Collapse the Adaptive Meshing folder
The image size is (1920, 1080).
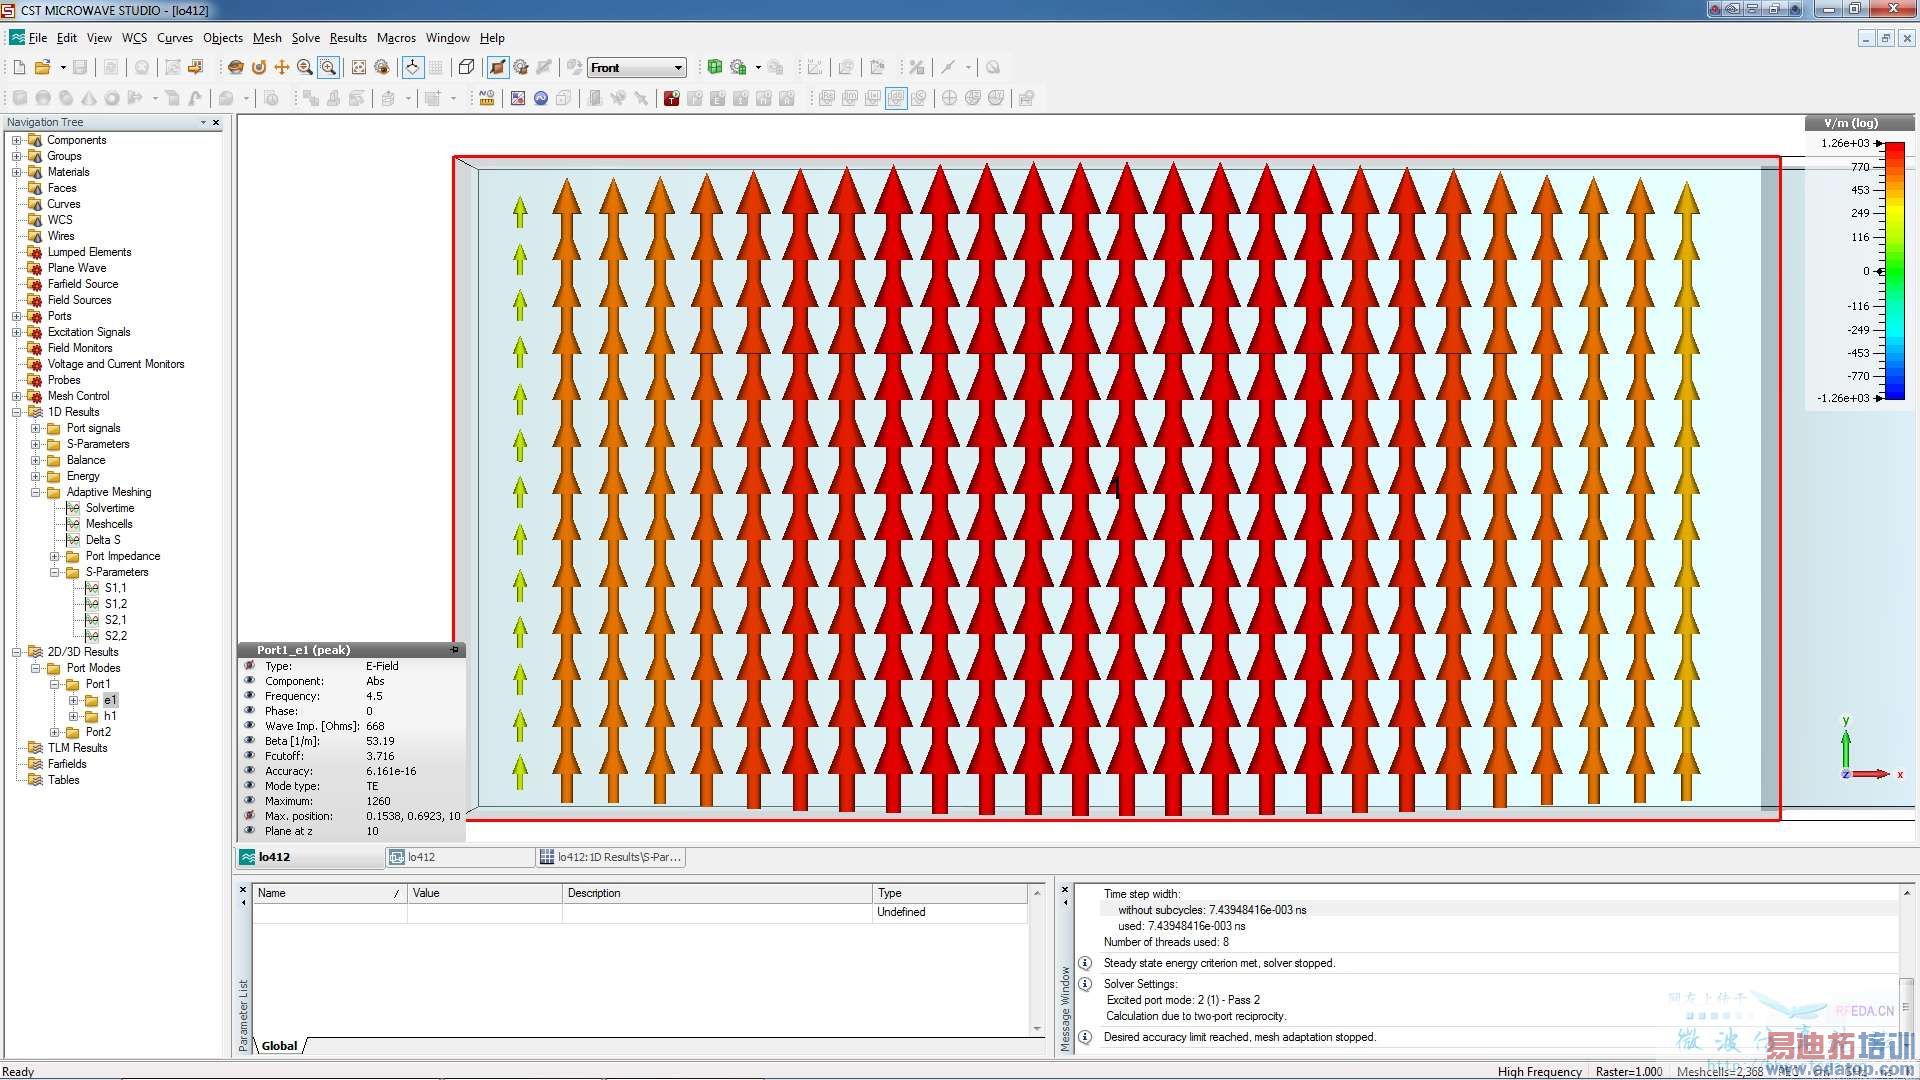pos(36,492)
